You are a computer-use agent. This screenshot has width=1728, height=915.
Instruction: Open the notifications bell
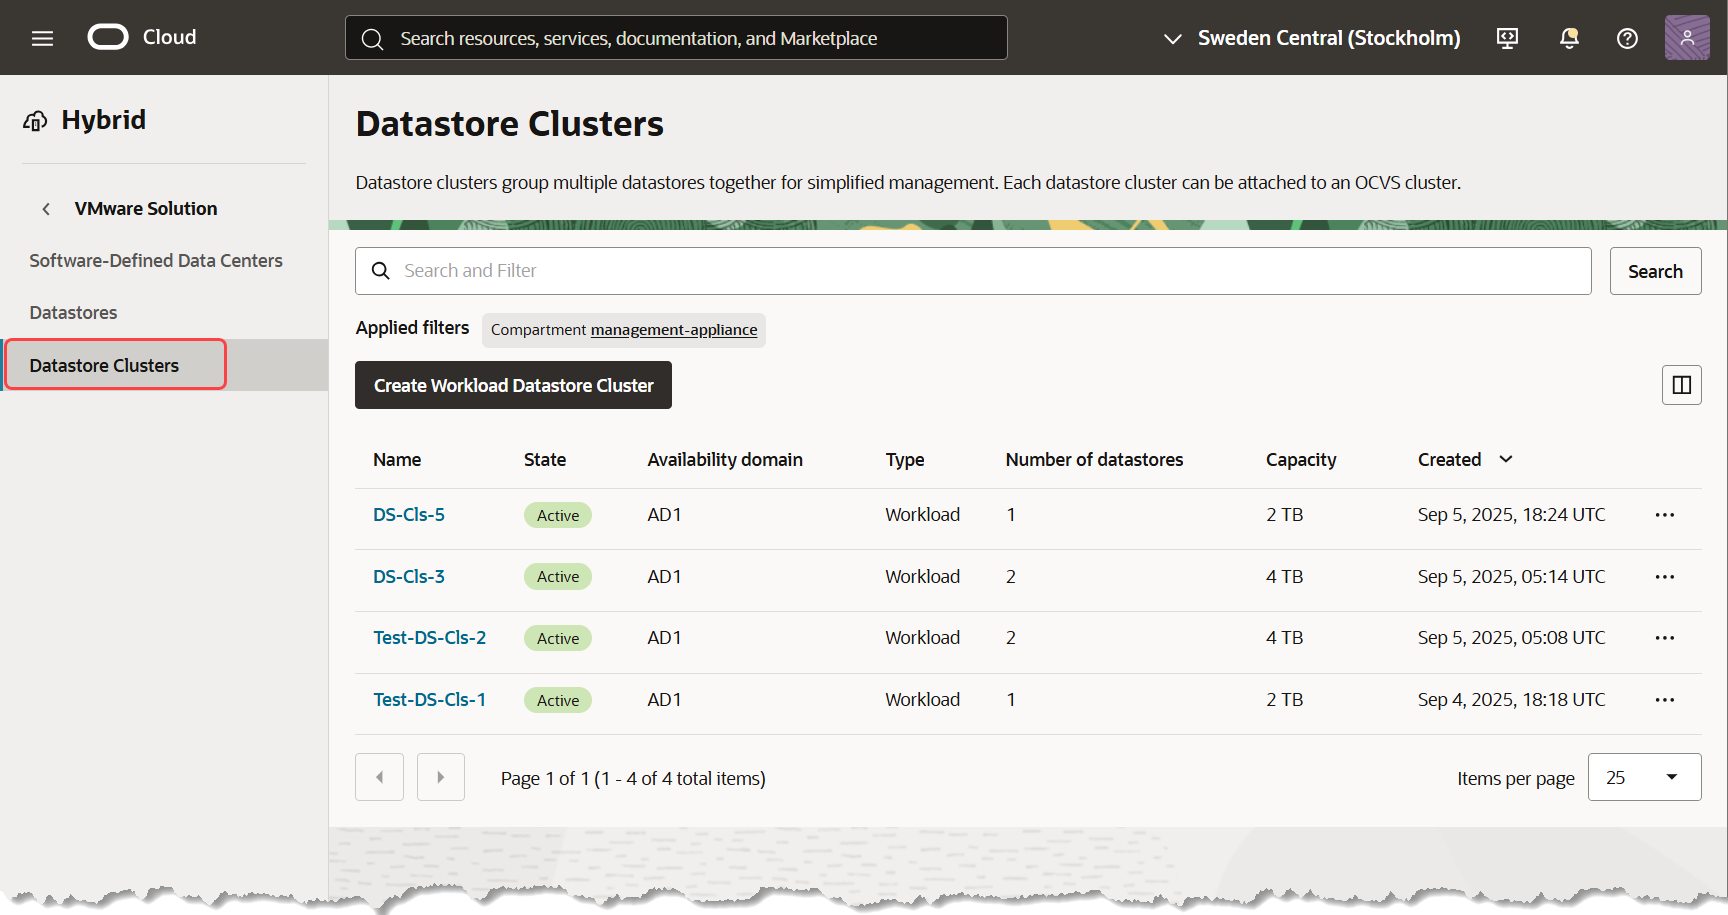[x=1567, y=38]
